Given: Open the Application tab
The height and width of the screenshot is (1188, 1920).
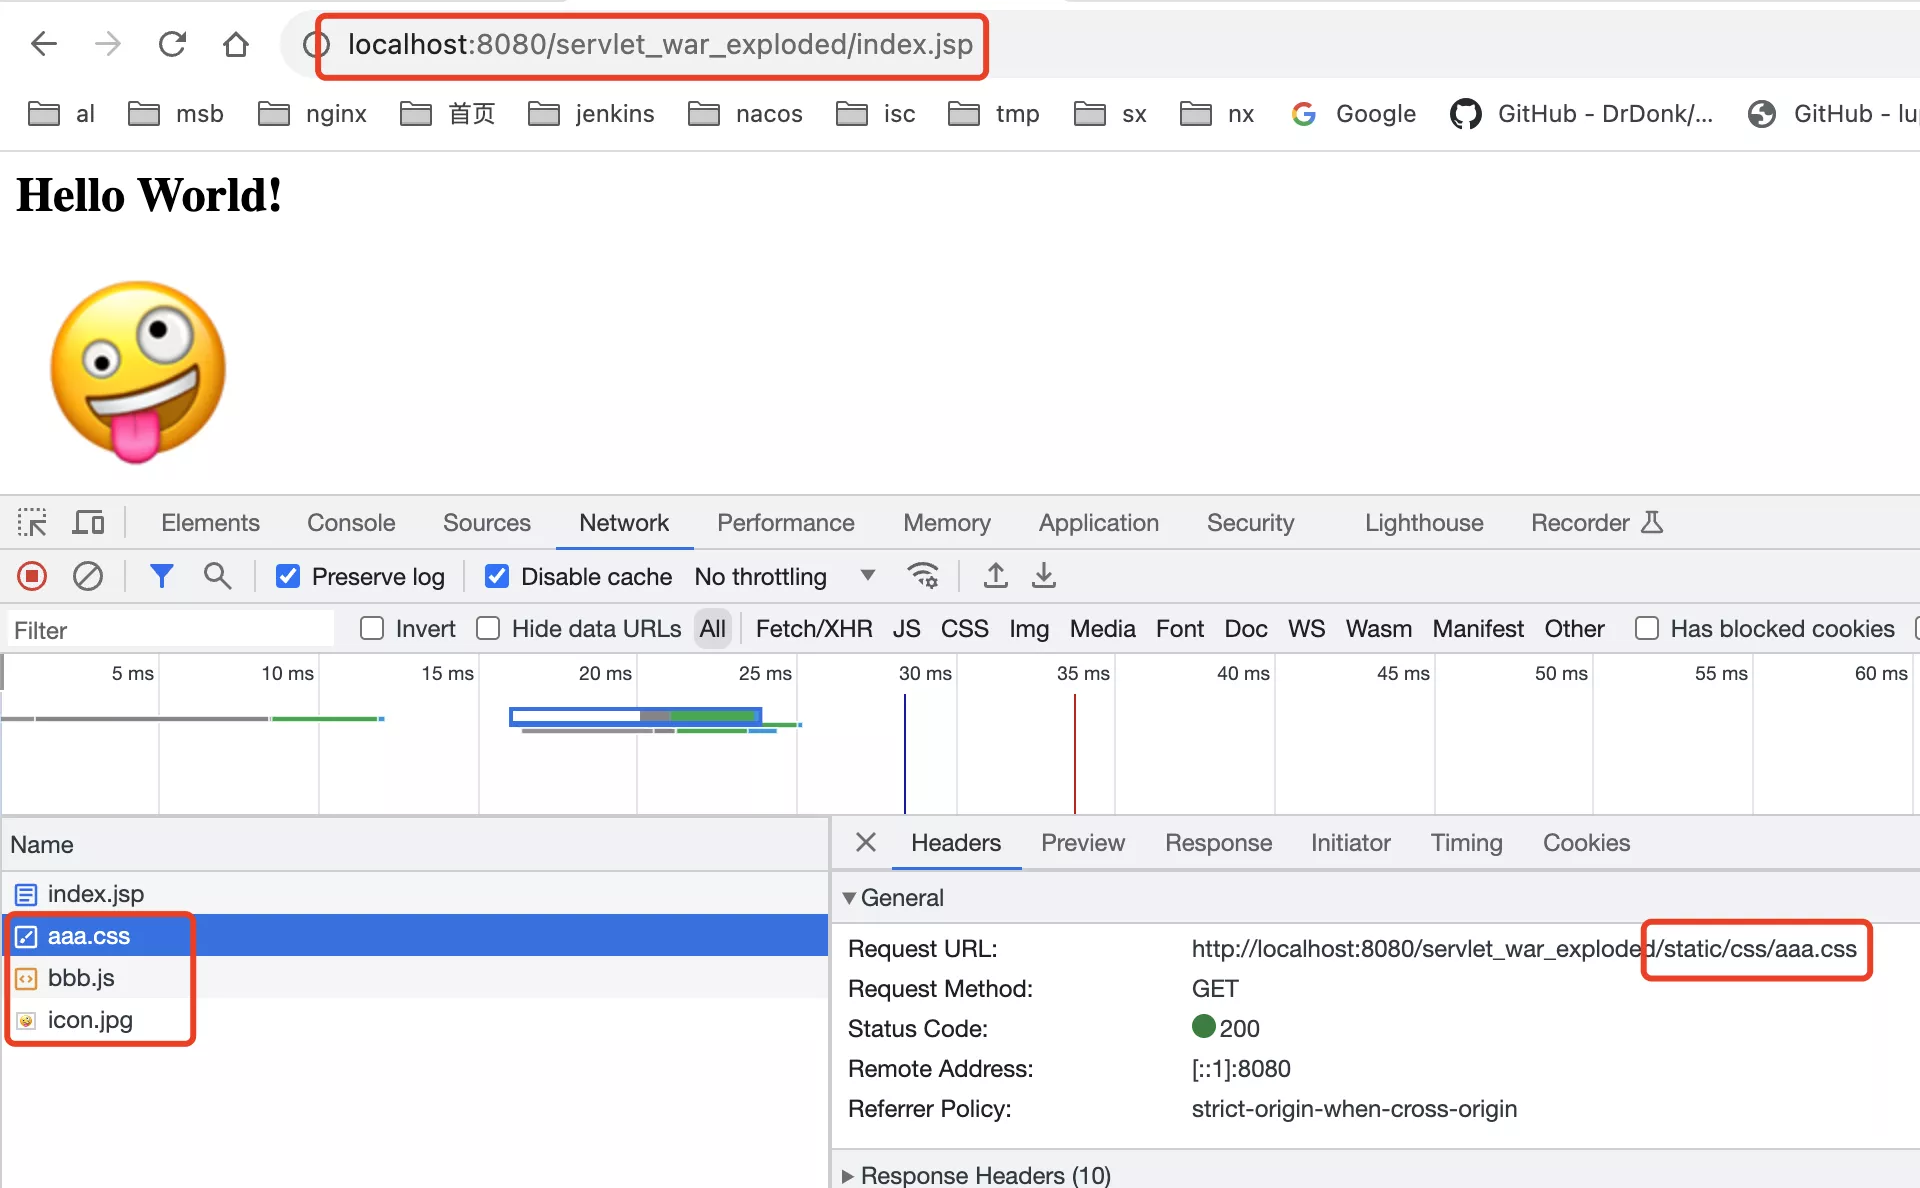Looking at the screenshot, I should tap(1099, 523).
